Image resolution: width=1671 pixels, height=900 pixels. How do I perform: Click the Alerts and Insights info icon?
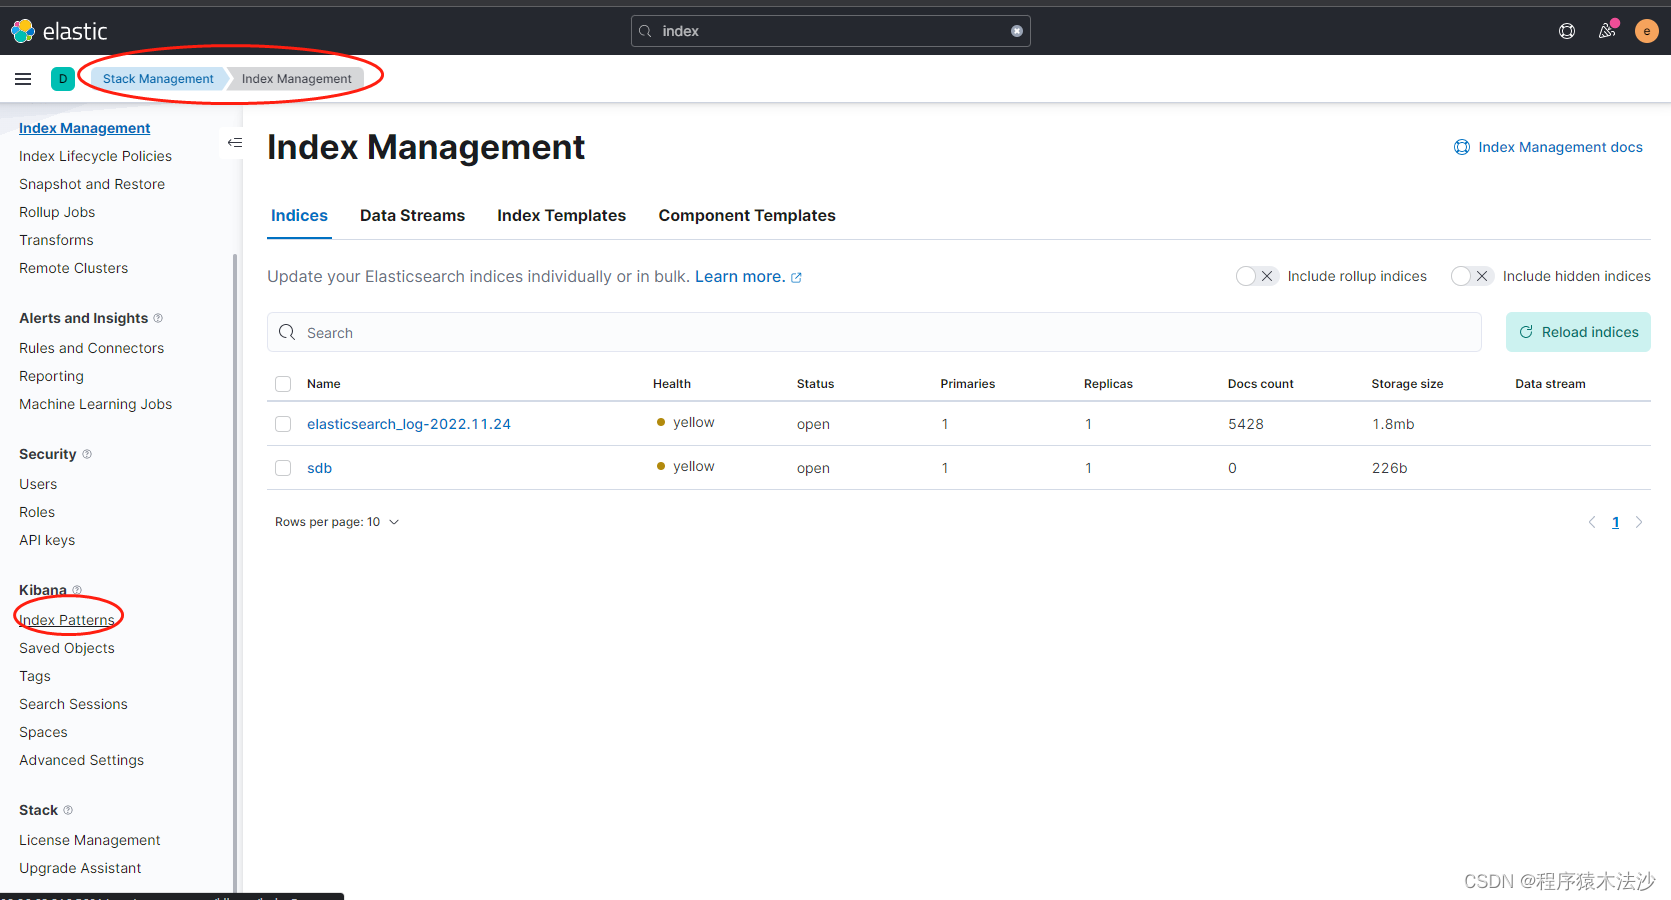click(158, 318)
